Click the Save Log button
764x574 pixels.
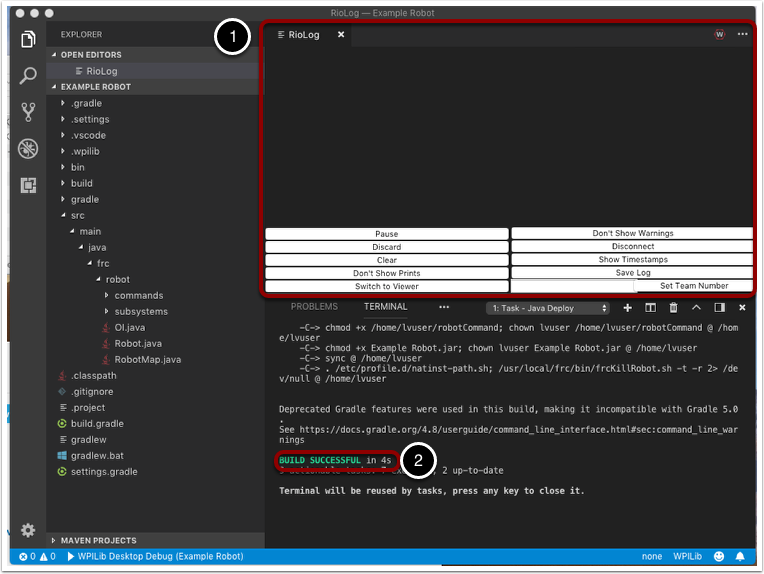(x=632, y=273)
